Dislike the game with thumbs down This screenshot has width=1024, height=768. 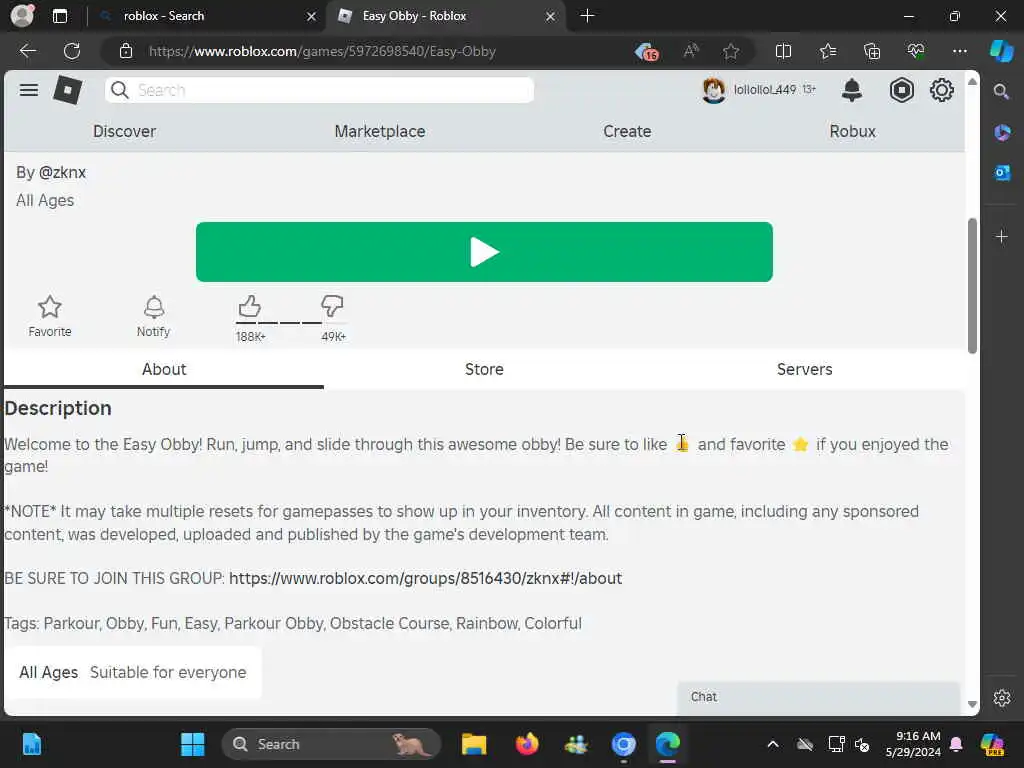click(332, 306)
